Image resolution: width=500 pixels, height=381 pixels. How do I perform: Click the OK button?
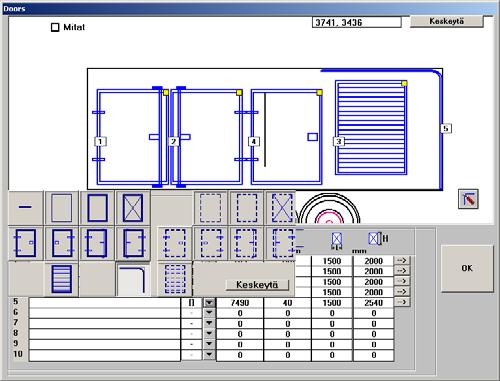point(467,268)
